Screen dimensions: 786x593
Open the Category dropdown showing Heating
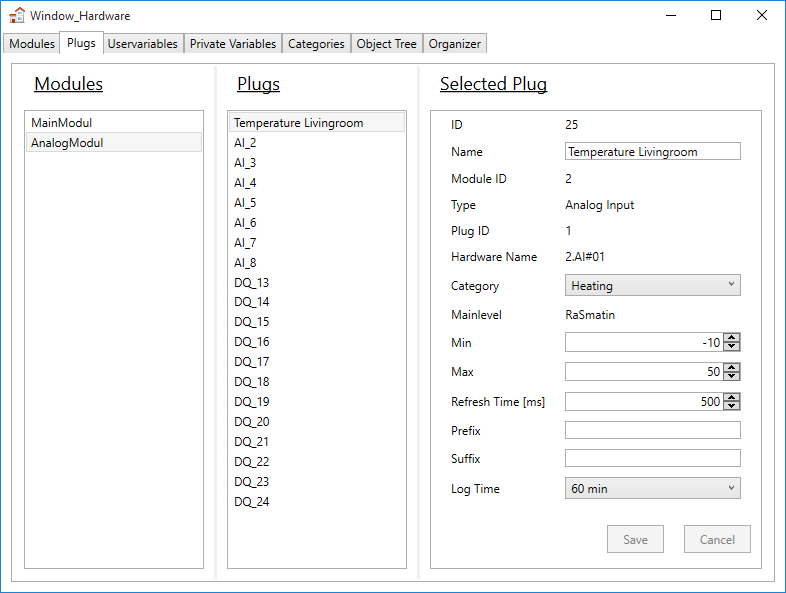point(652,286)
